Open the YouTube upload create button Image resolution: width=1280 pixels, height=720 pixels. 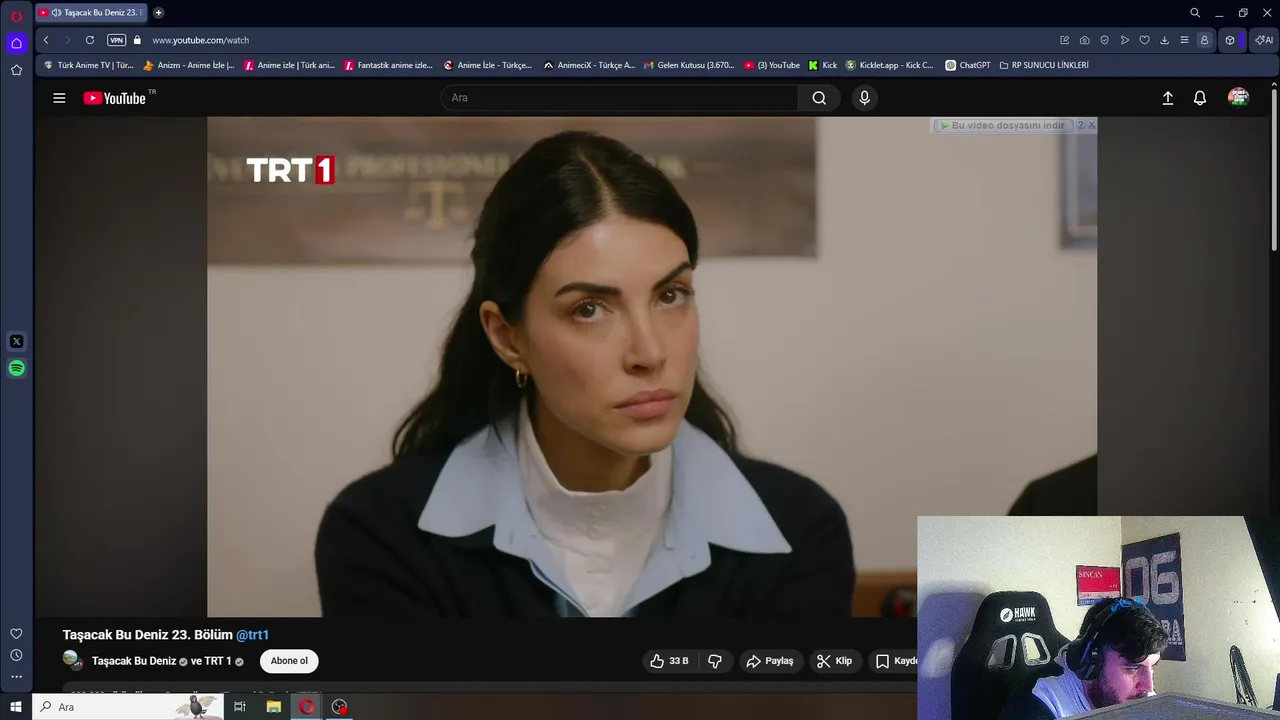click(1167, 98)
